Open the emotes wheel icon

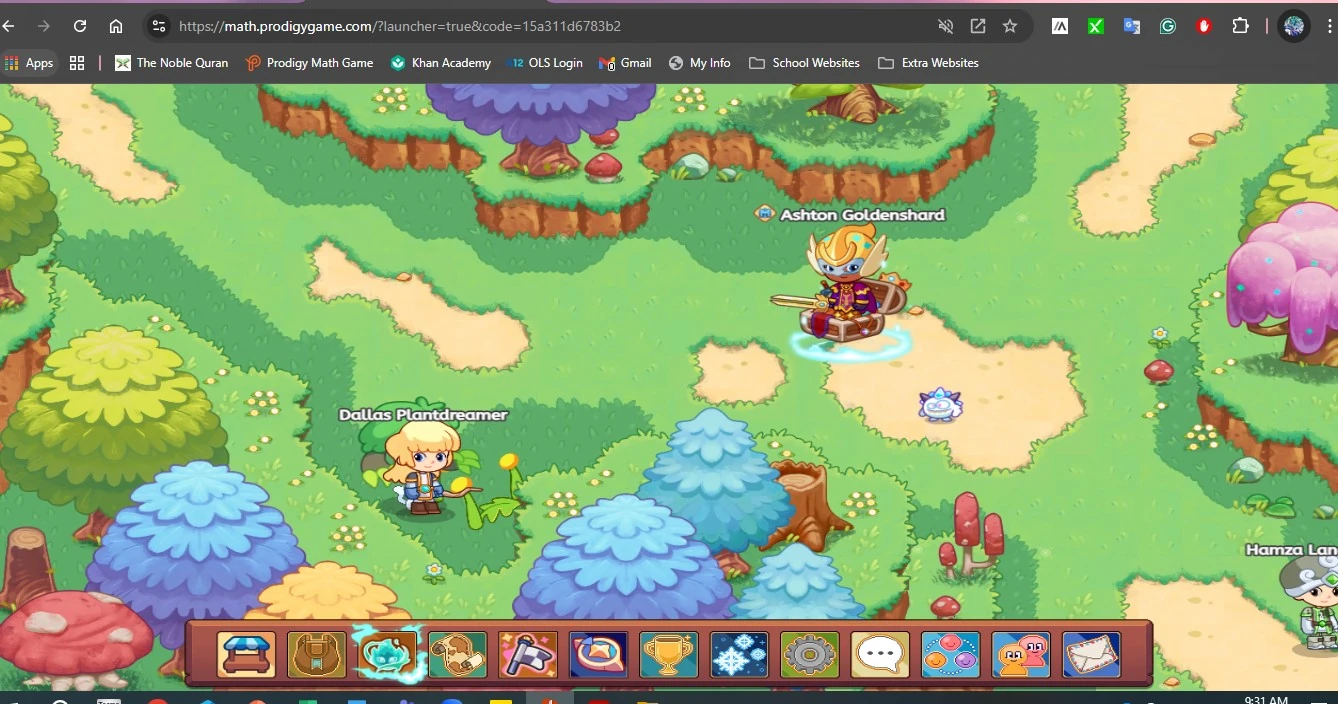click(x=950, y=655)
